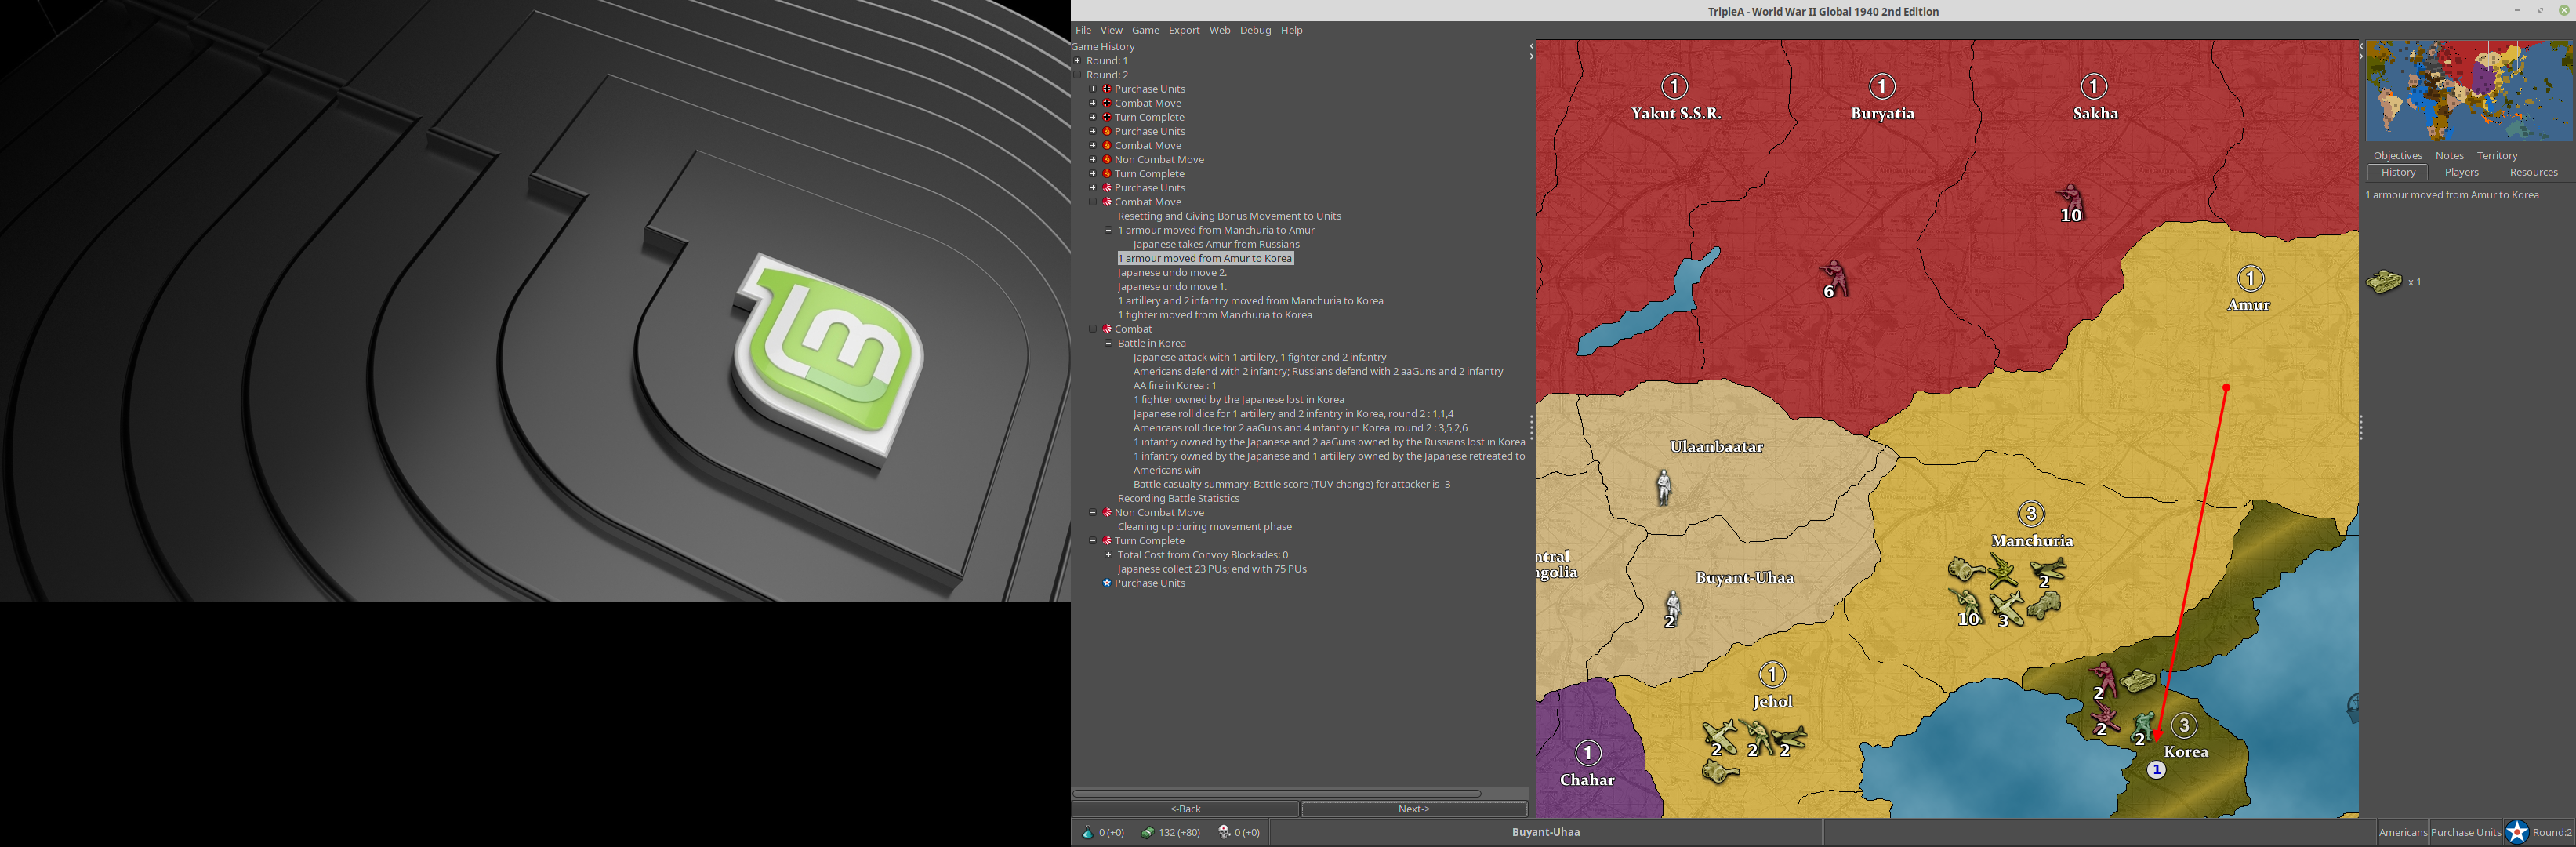Collapse the Japanese Turn Complete node
The image size is (2576, 847).
click(1093, 541)
